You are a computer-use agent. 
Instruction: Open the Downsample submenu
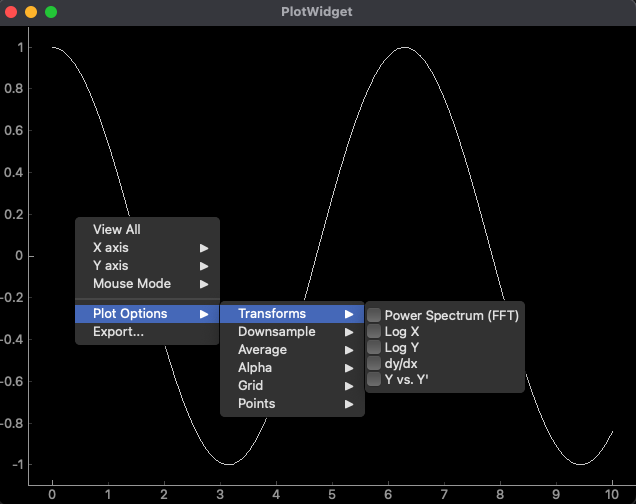(292, 332)
